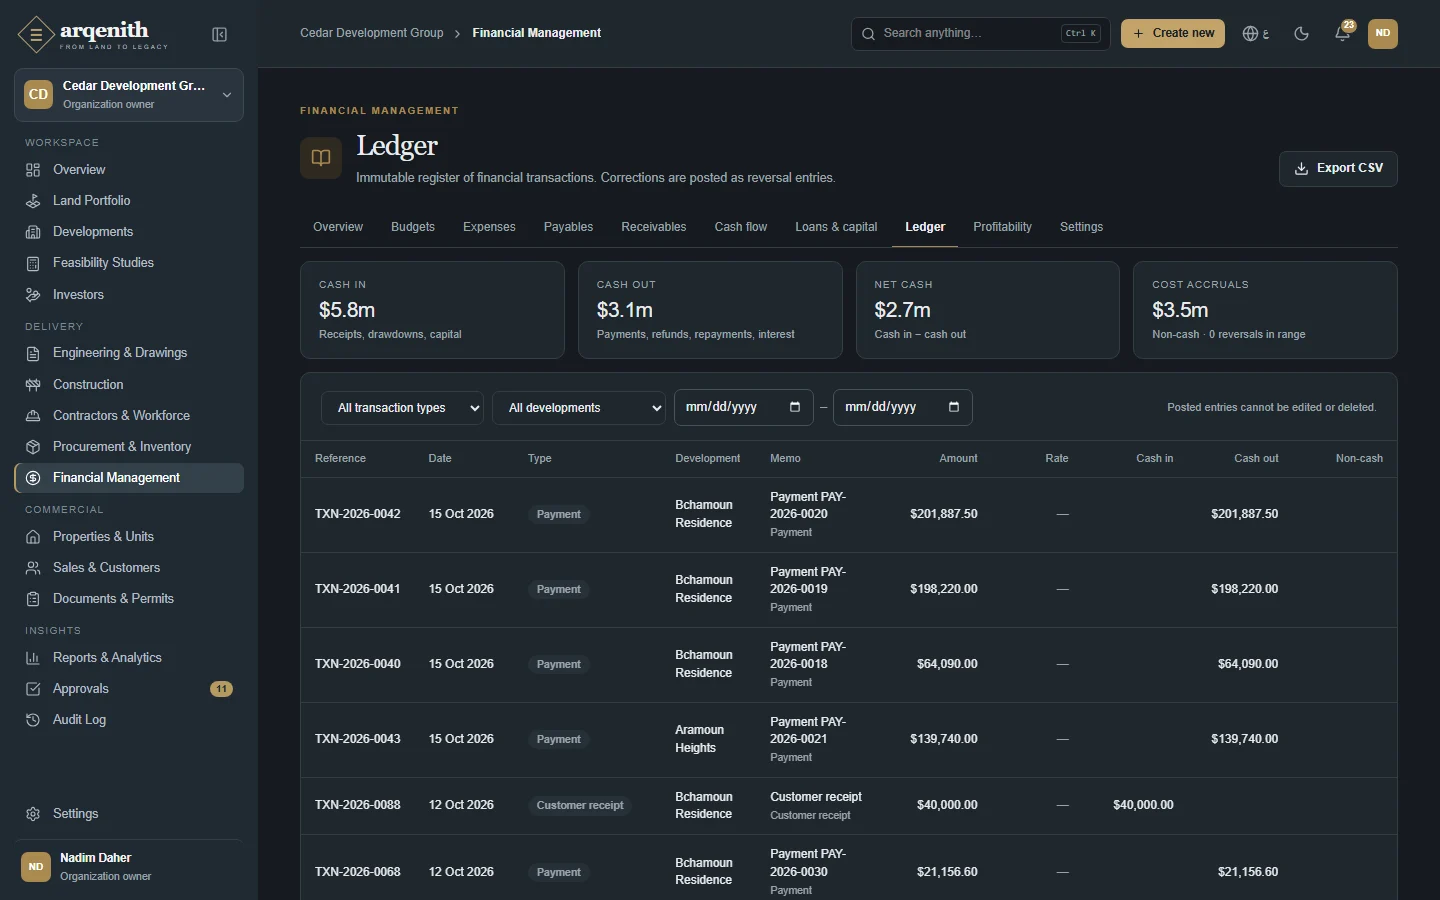Click the Export CSV button
1440x900 pixels.
point(1338,169)
